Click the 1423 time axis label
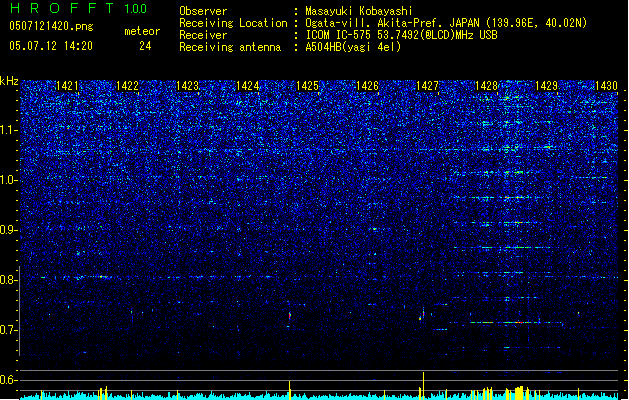The image size is (629, 400). point(188,86)
